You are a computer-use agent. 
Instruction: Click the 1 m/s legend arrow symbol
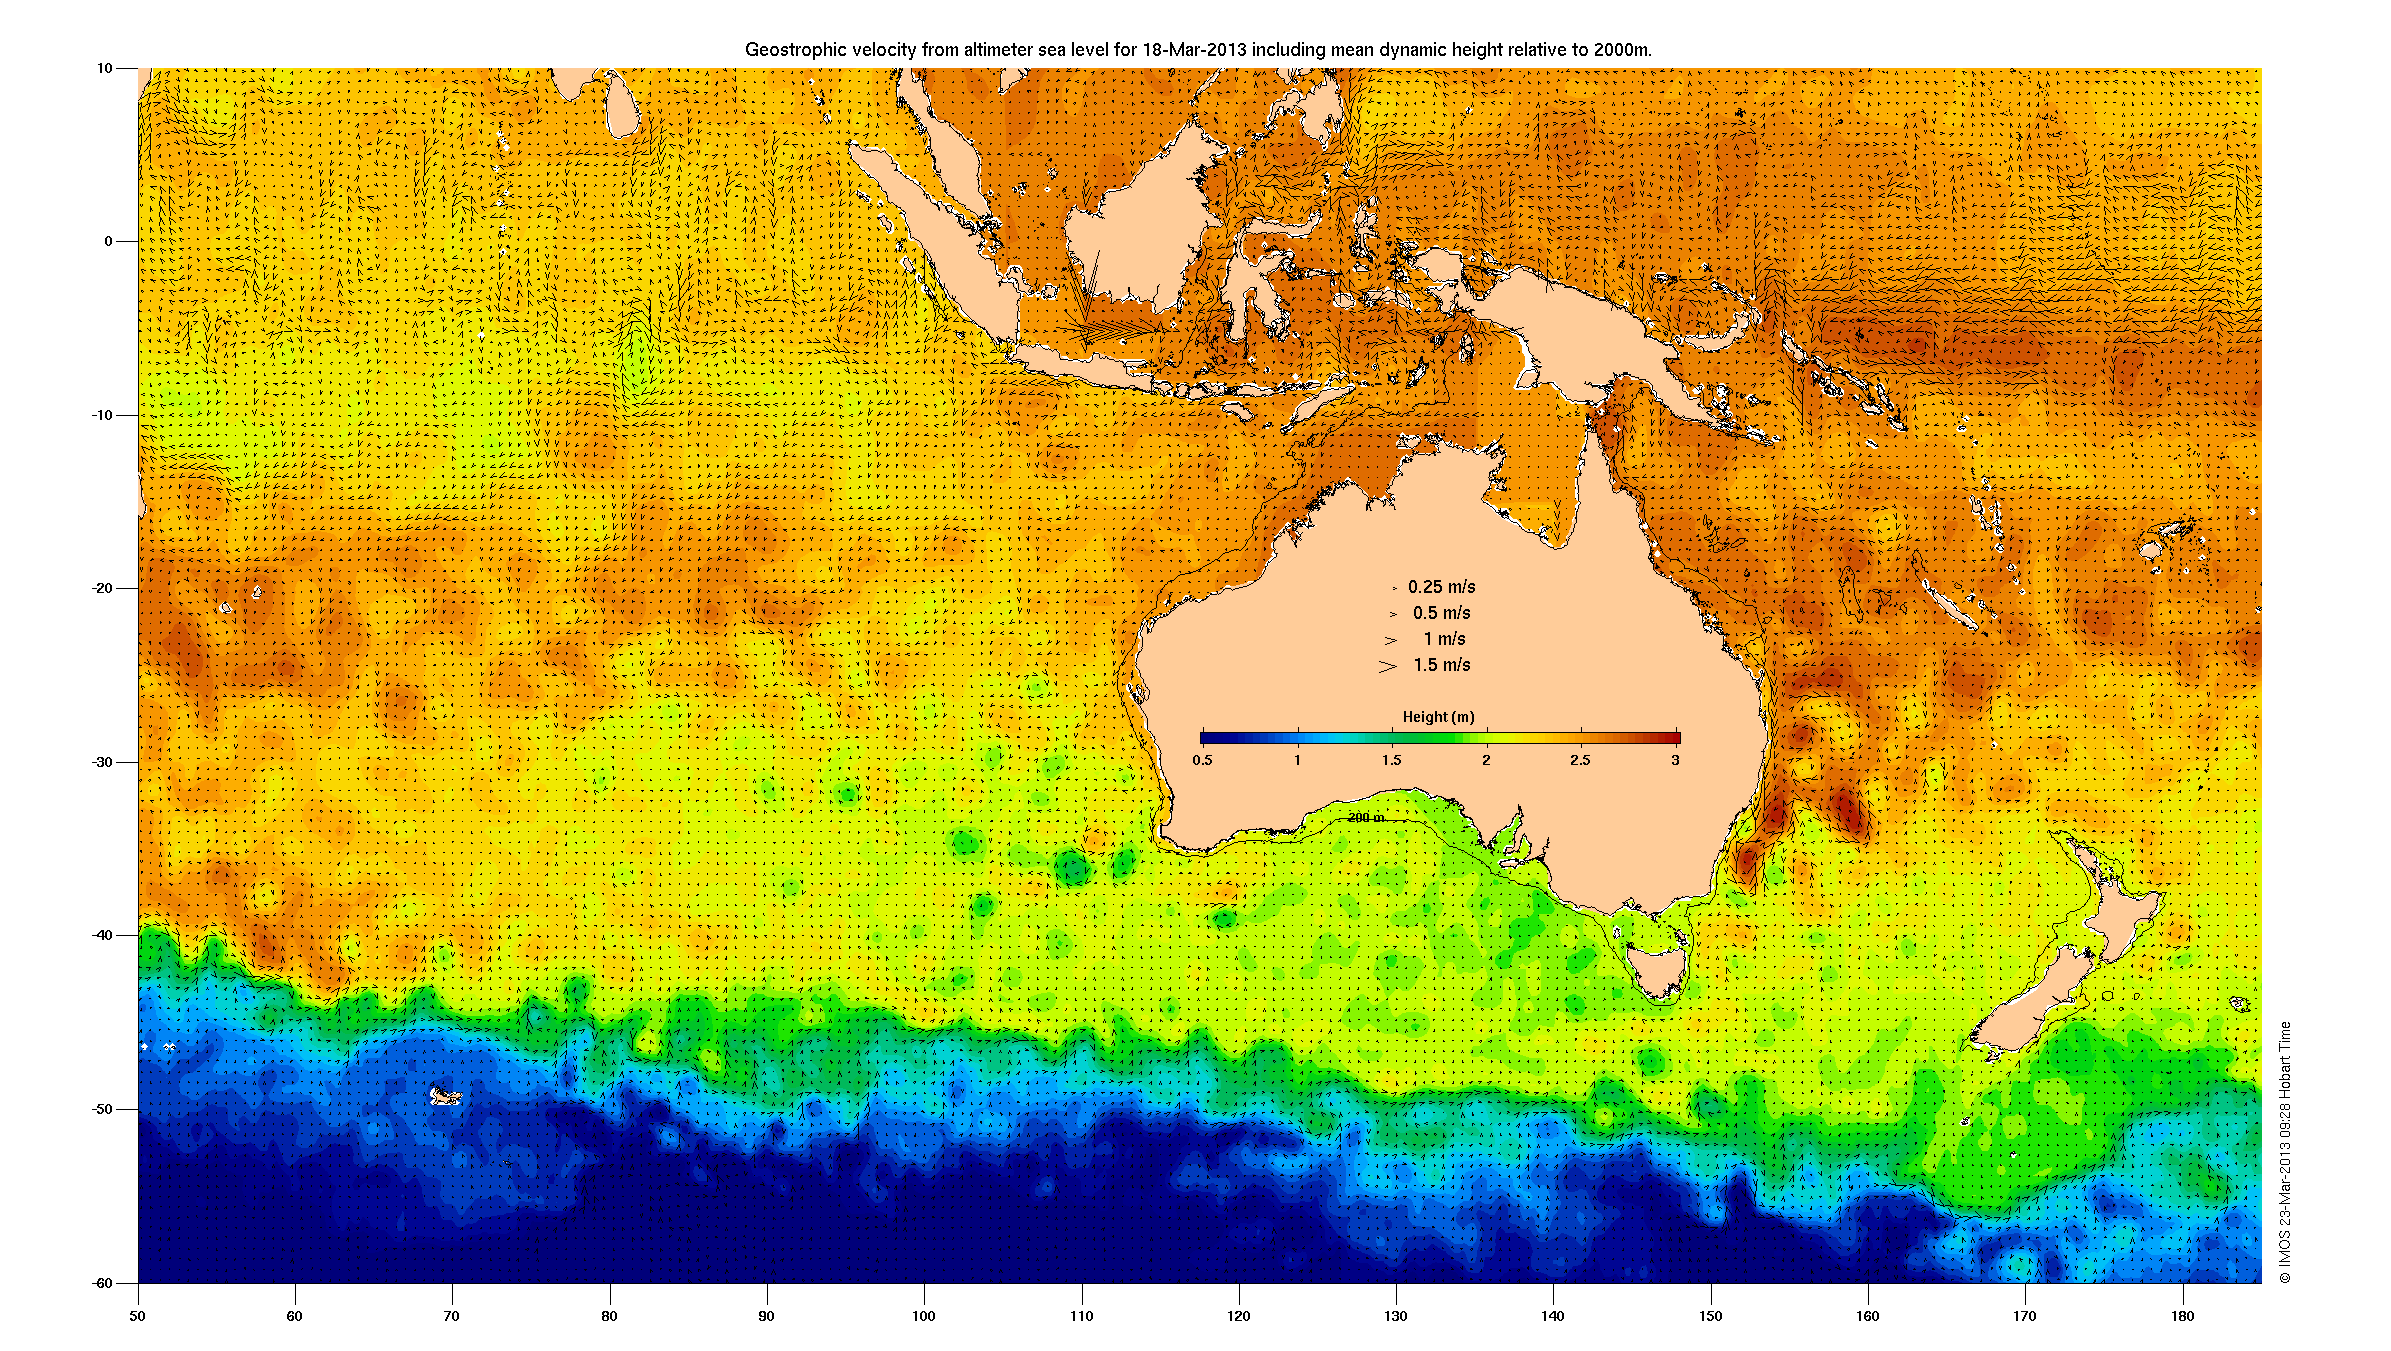pyautogui.click(x=1390, y=640)
